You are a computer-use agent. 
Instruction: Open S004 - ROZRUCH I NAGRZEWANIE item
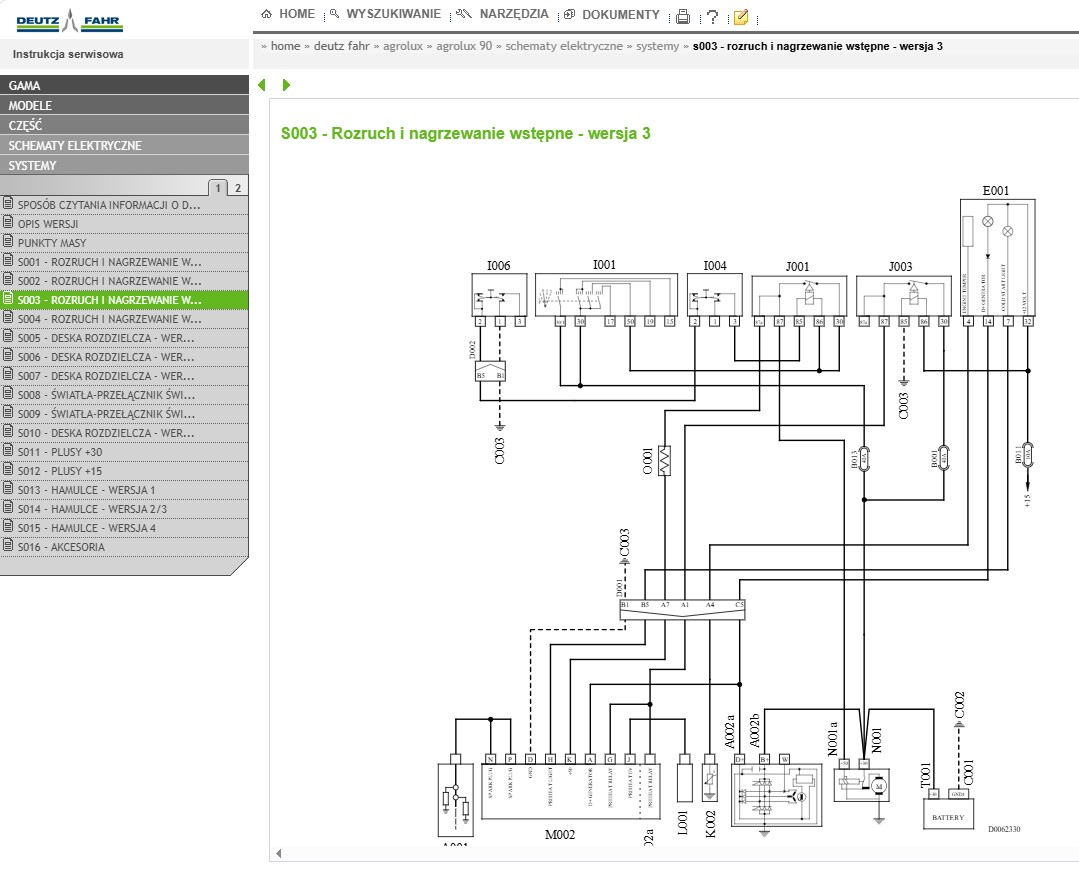coord(124,319)
